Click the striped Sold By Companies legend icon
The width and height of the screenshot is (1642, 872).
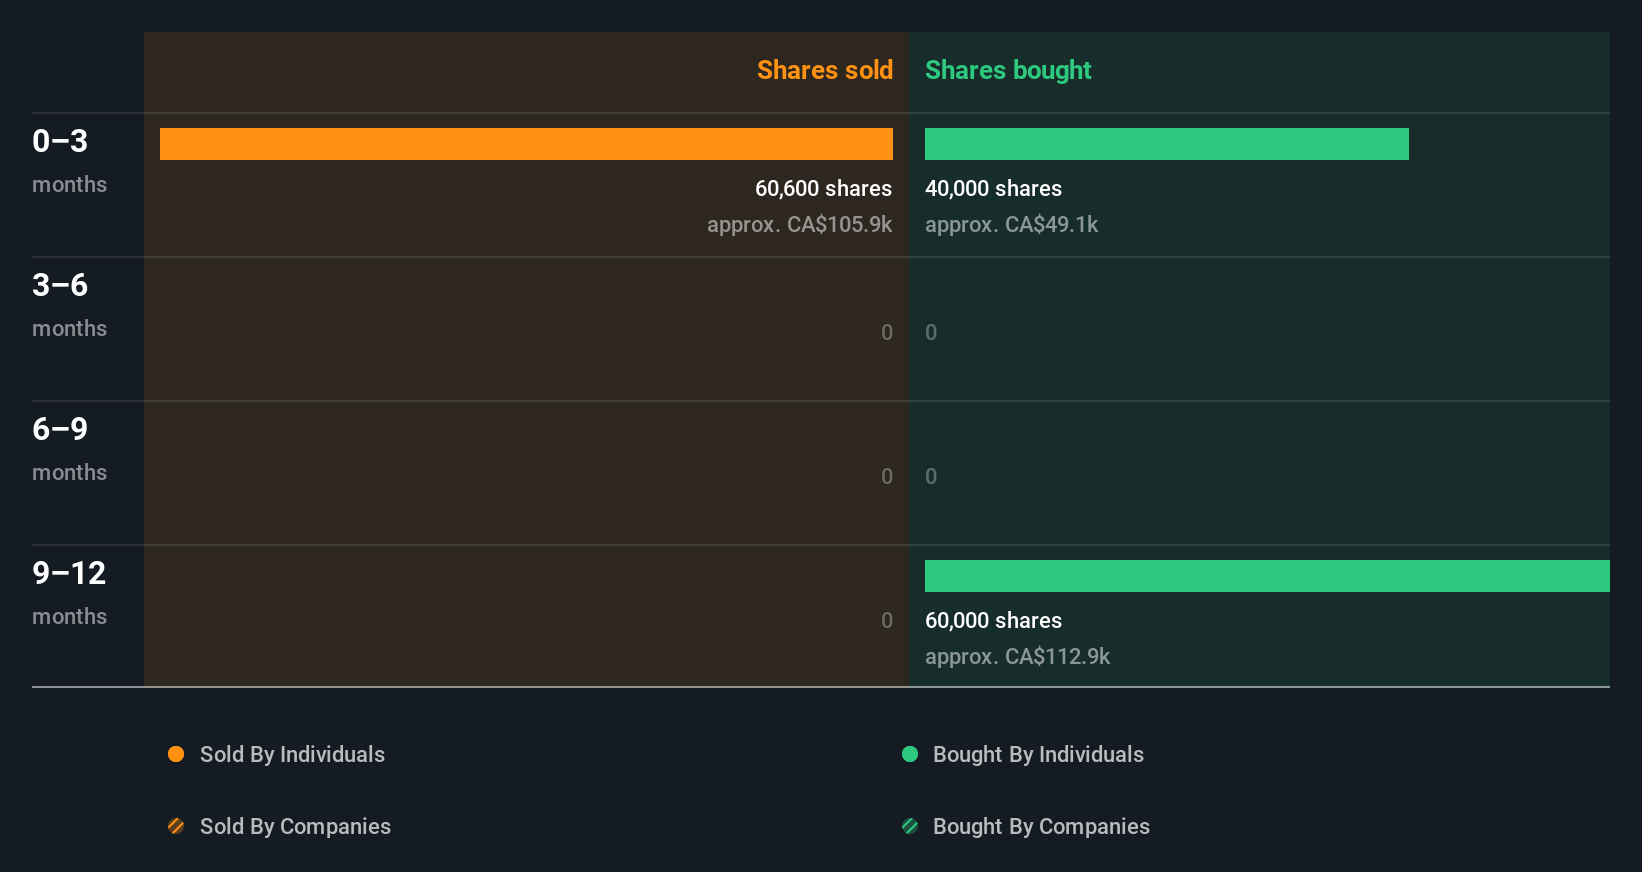176,826
